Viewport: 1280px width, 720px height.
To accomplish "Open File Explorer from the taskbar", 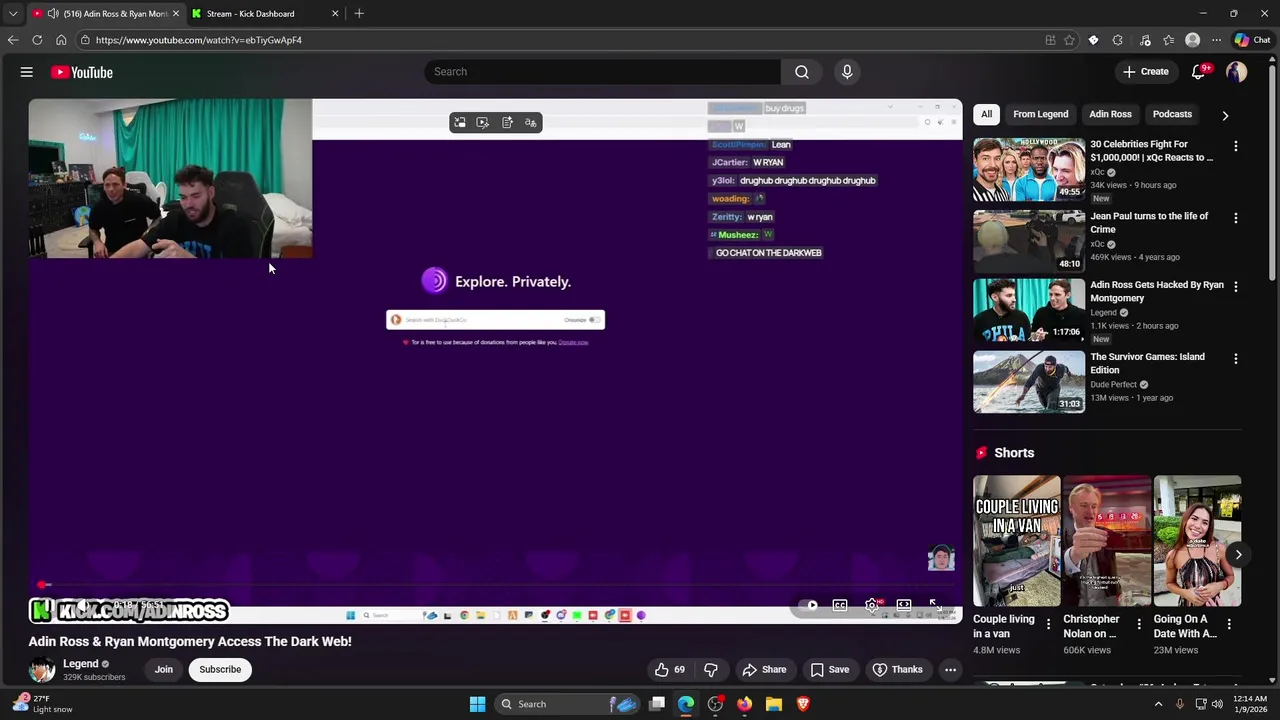I will 773,704.
